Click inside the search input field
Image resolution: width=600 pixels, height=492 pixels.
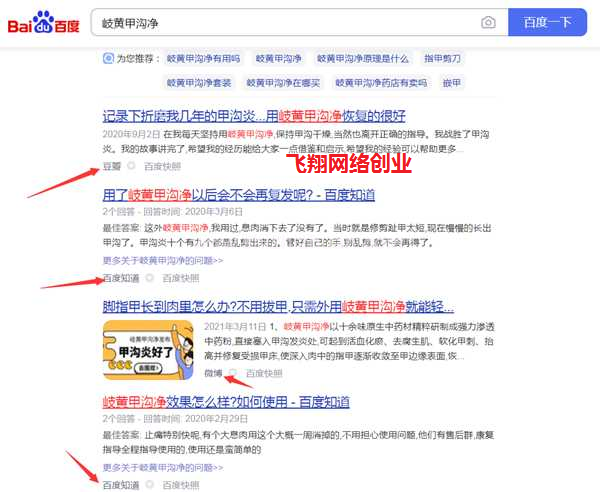coord(280,22)
